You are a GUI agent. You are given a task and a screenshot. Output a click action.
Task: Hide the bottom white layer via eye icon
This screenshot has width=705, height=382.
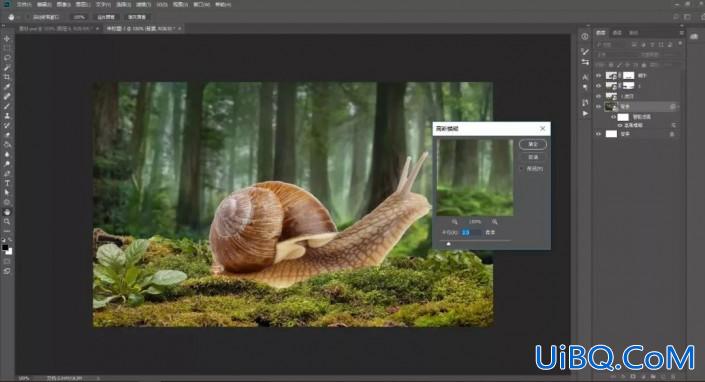[598, 134]
